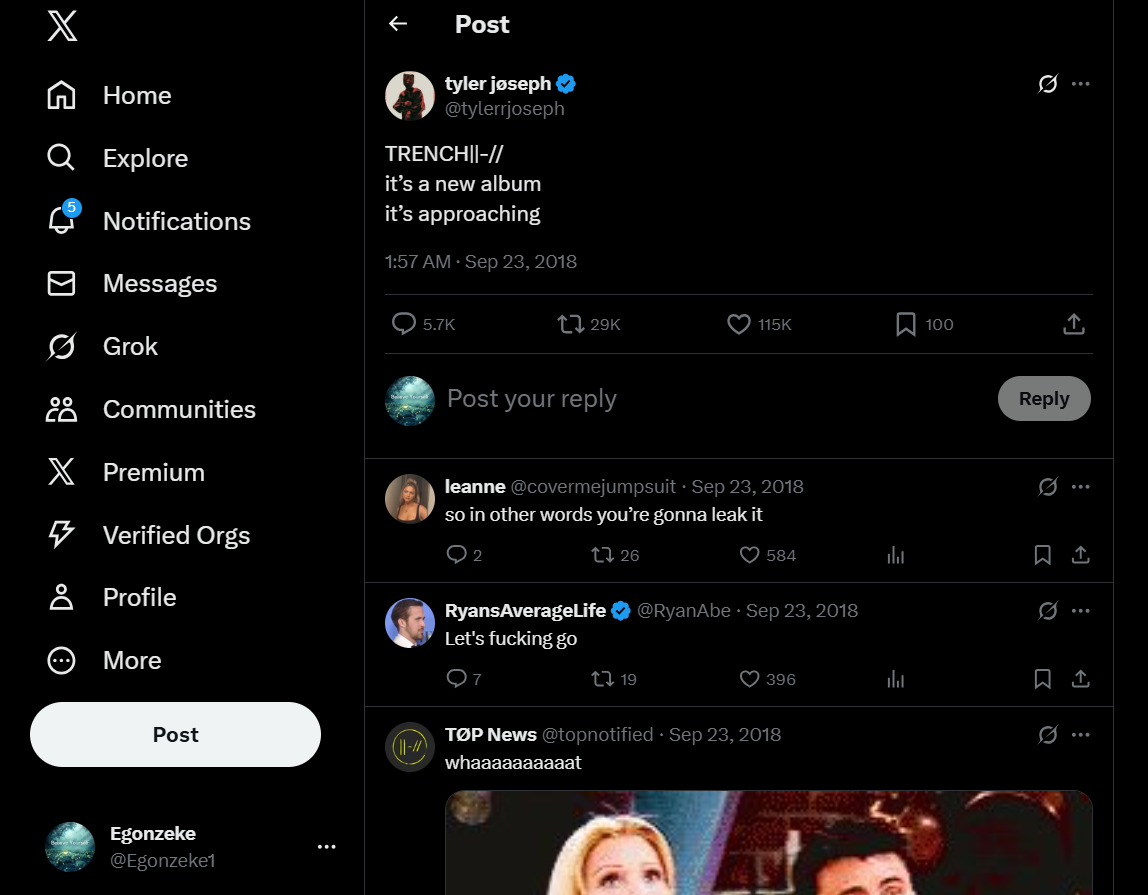View analytics on leanne's reply

click(895, 555)
